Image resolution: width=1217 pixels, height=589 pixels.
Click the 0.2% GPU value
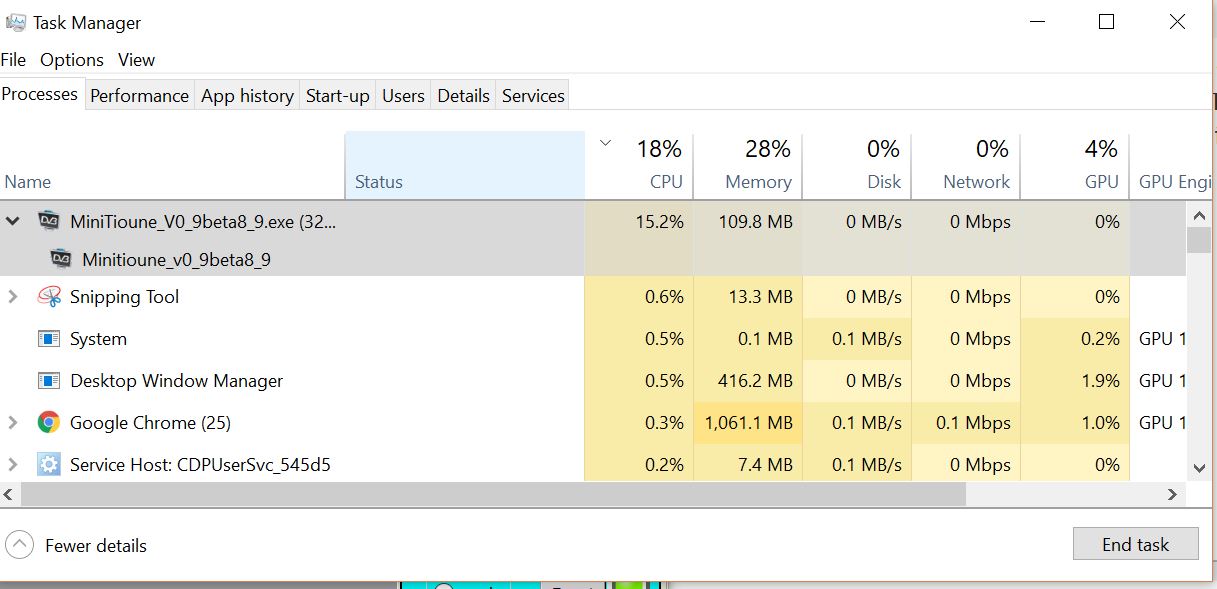coord(1100,339)
